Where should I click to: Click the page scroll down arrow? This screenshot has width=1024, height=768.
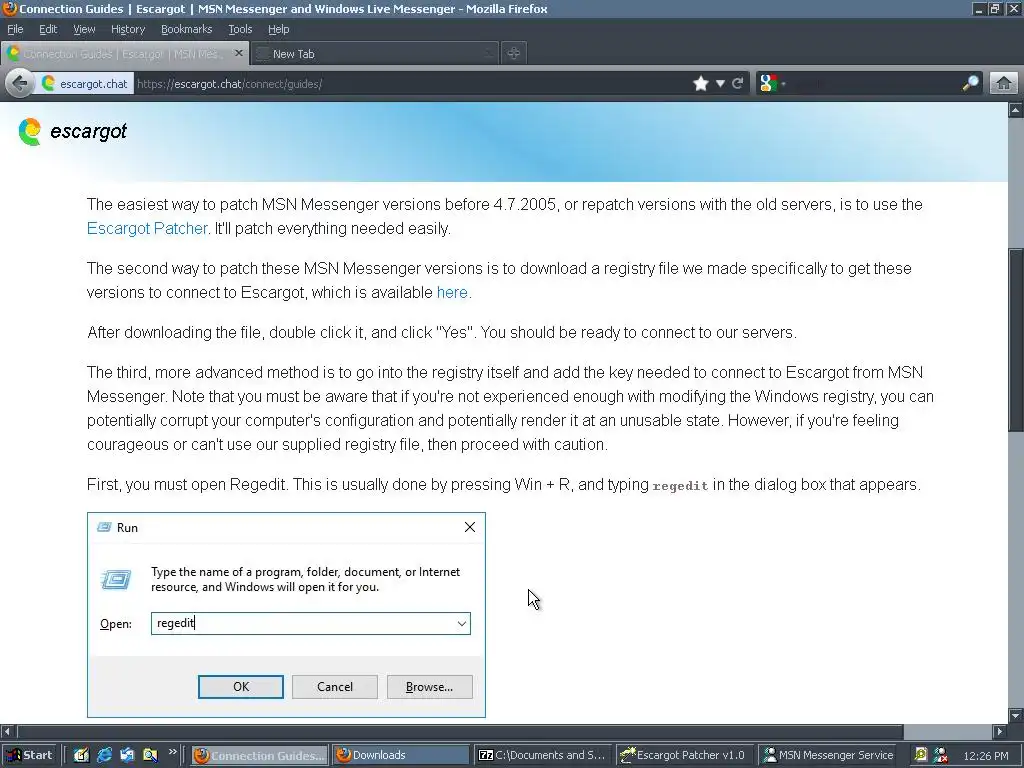pos(1016,716)
